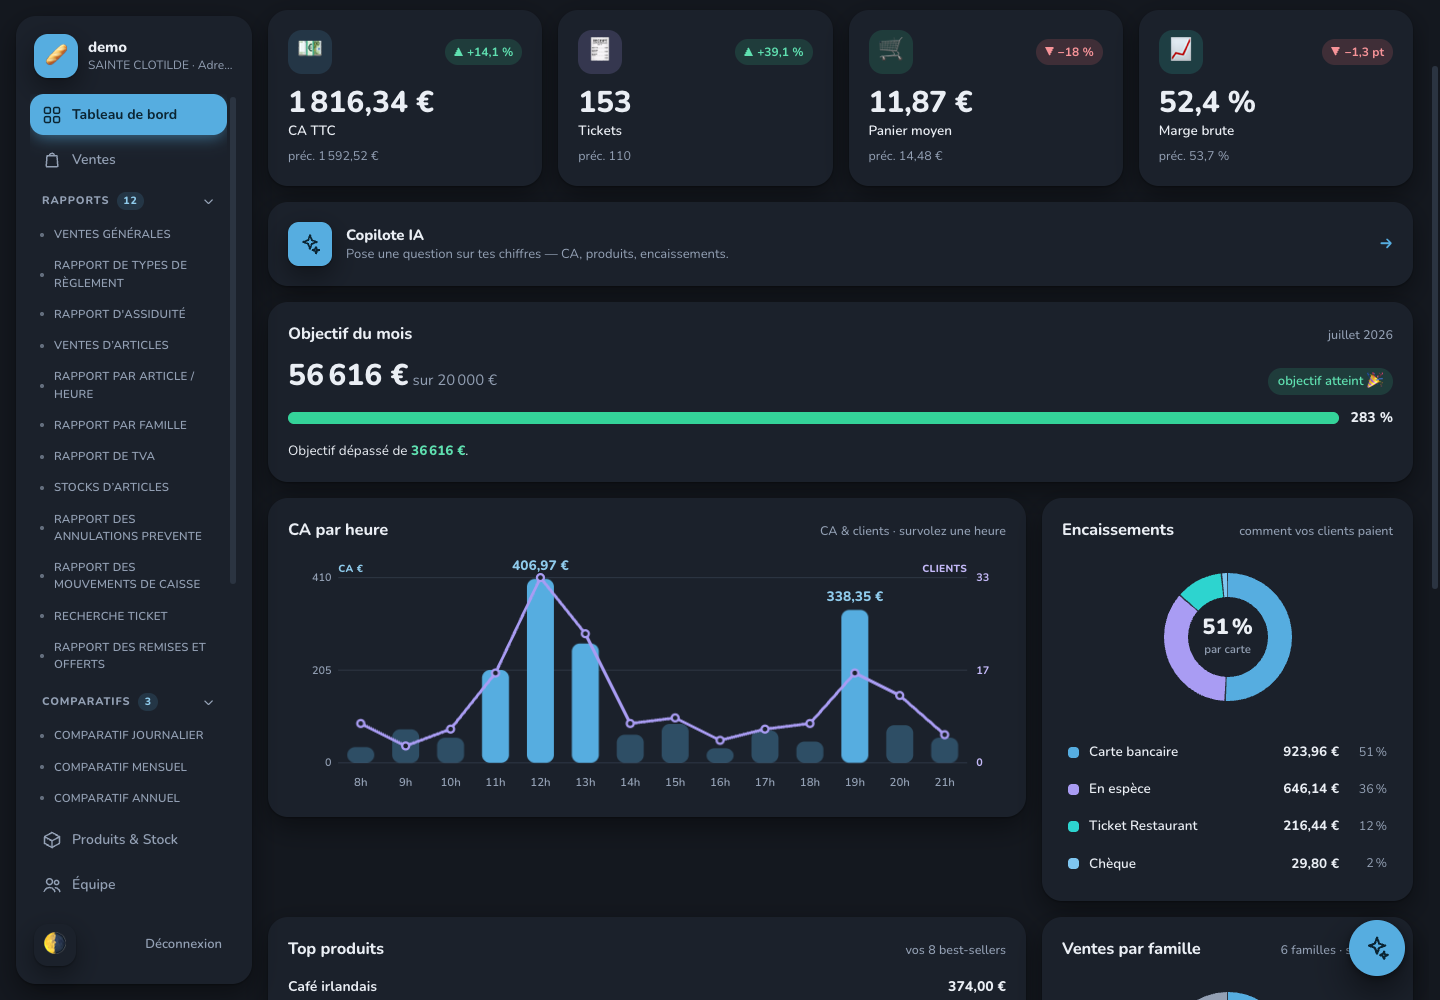Click the Déconnexion link
This screenshot has height=1000, width=1440.
coord(183,944)
